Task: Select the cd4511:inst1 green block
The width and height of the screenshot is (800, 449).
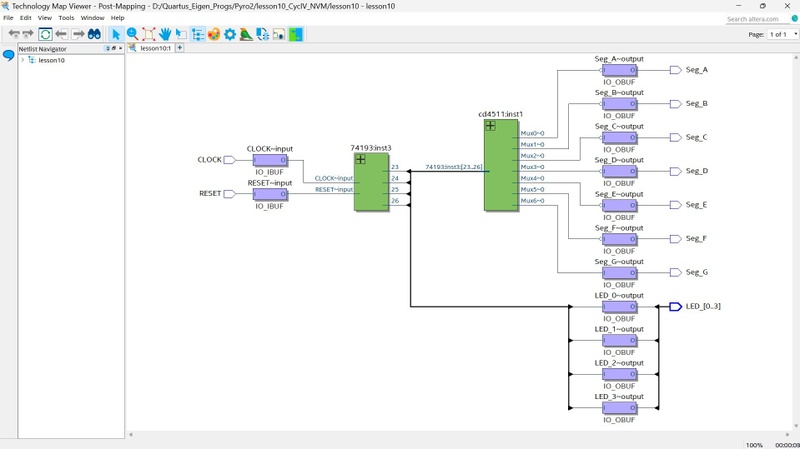Action: pyautogui.click(x=501, y=165)
